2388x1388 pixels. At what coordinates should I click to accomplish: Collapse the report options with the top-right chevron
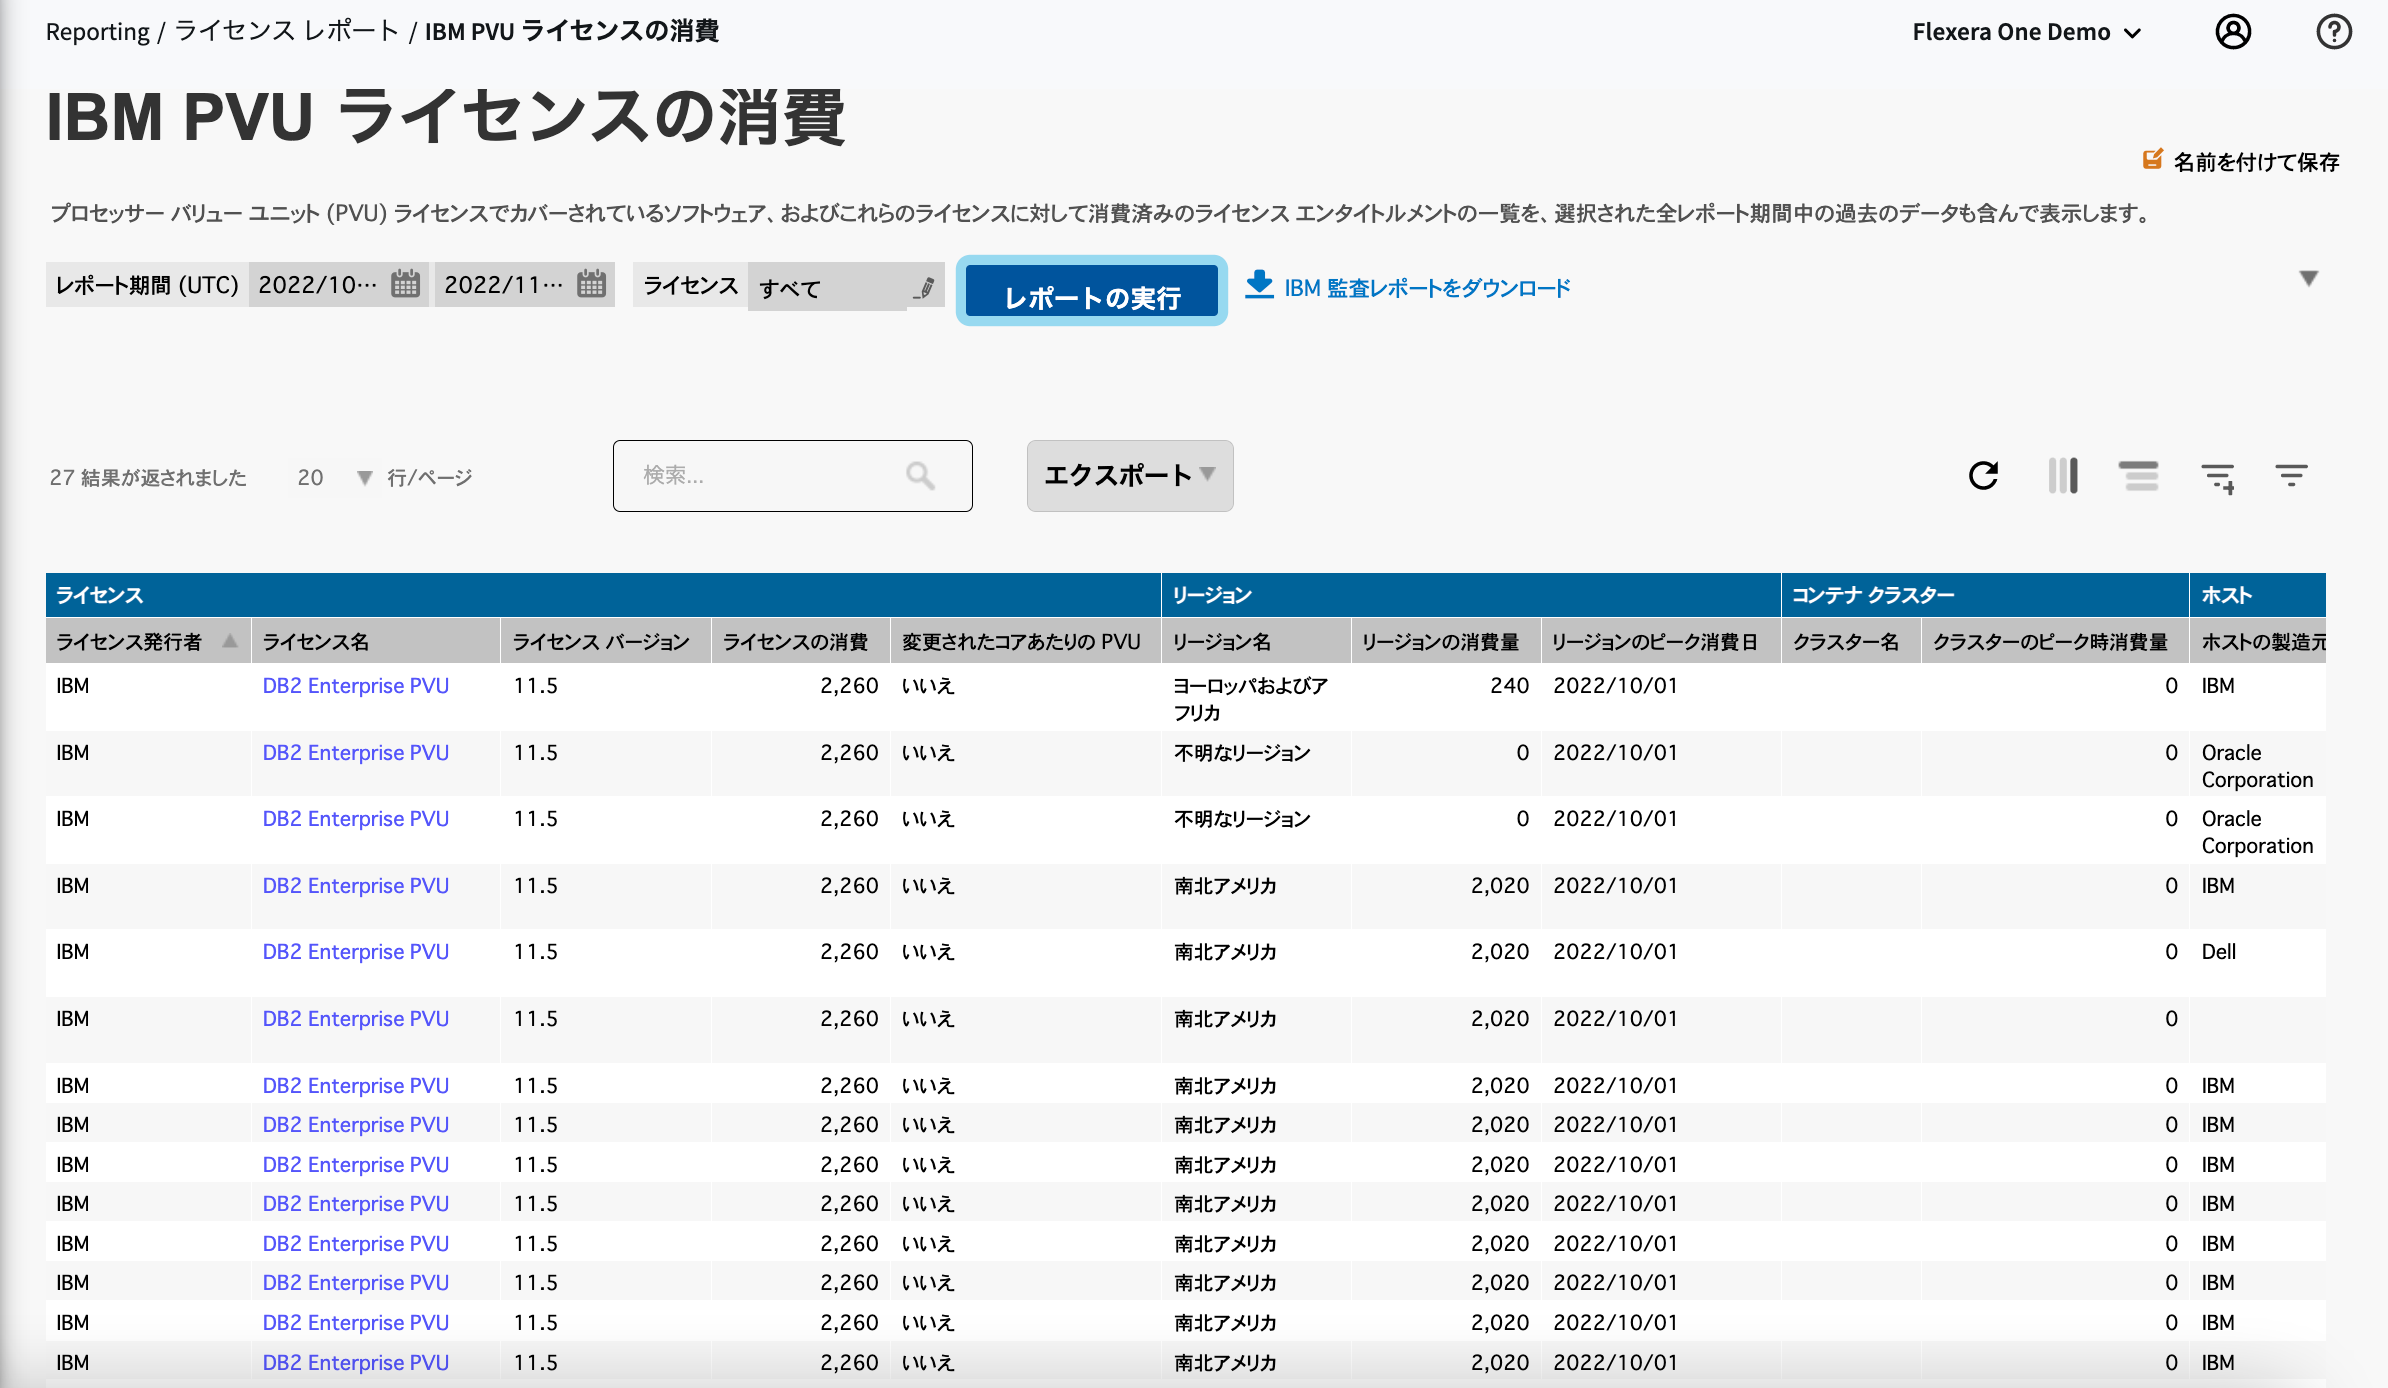pyautogui.click(x=2307, y=280)
